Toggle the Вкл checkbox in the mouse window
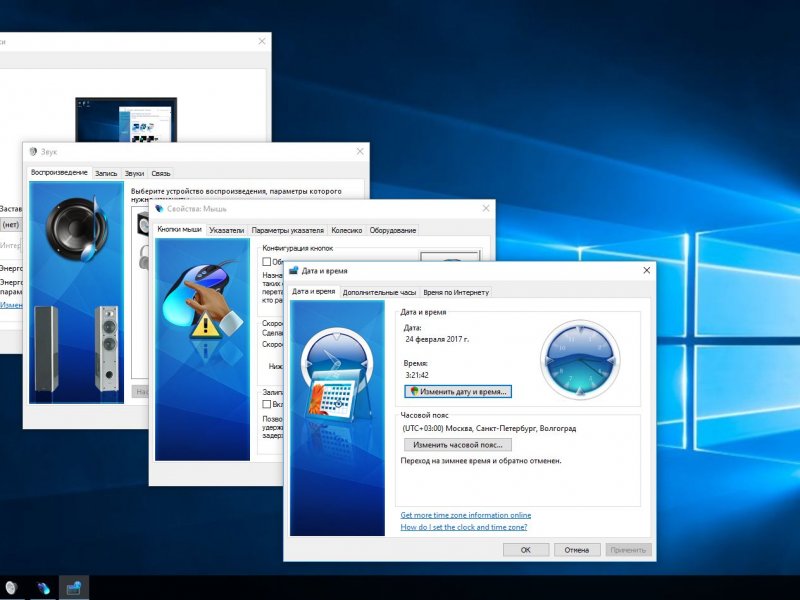The width and height of the screenshot is (800, 600). (x=266, y=404)
